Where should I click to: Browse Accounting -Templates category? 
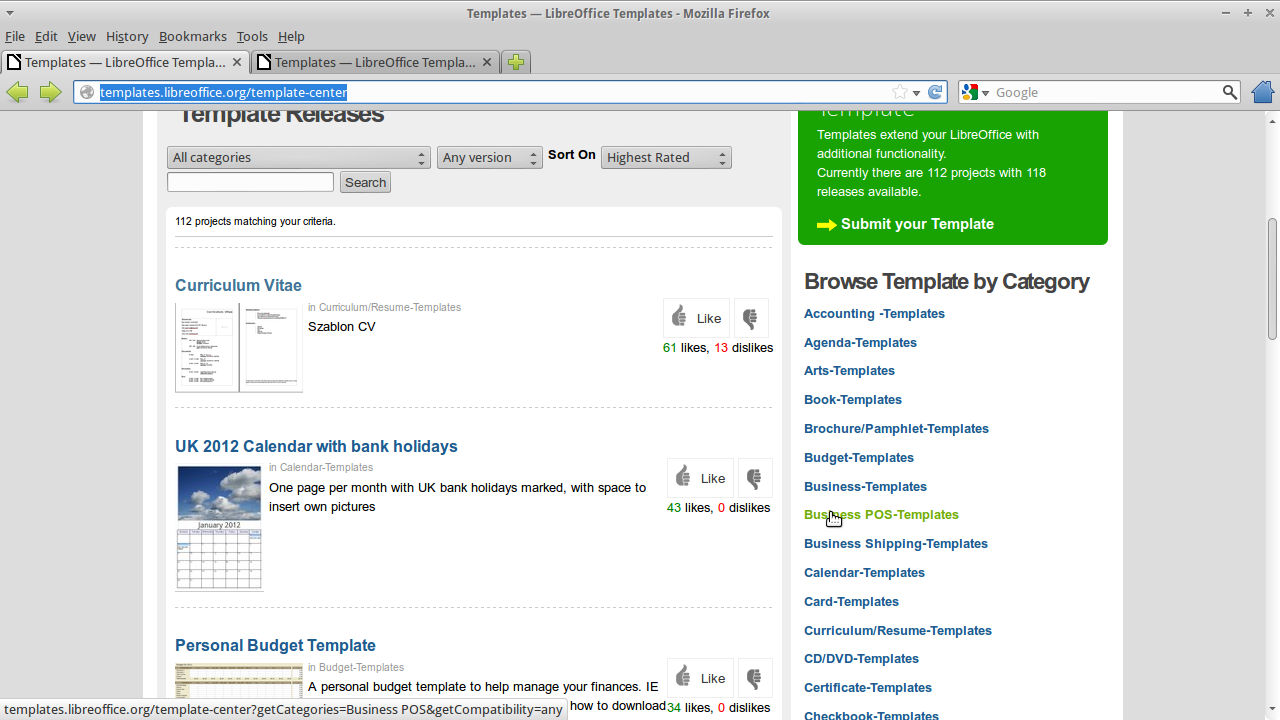[x=874, y=313]
